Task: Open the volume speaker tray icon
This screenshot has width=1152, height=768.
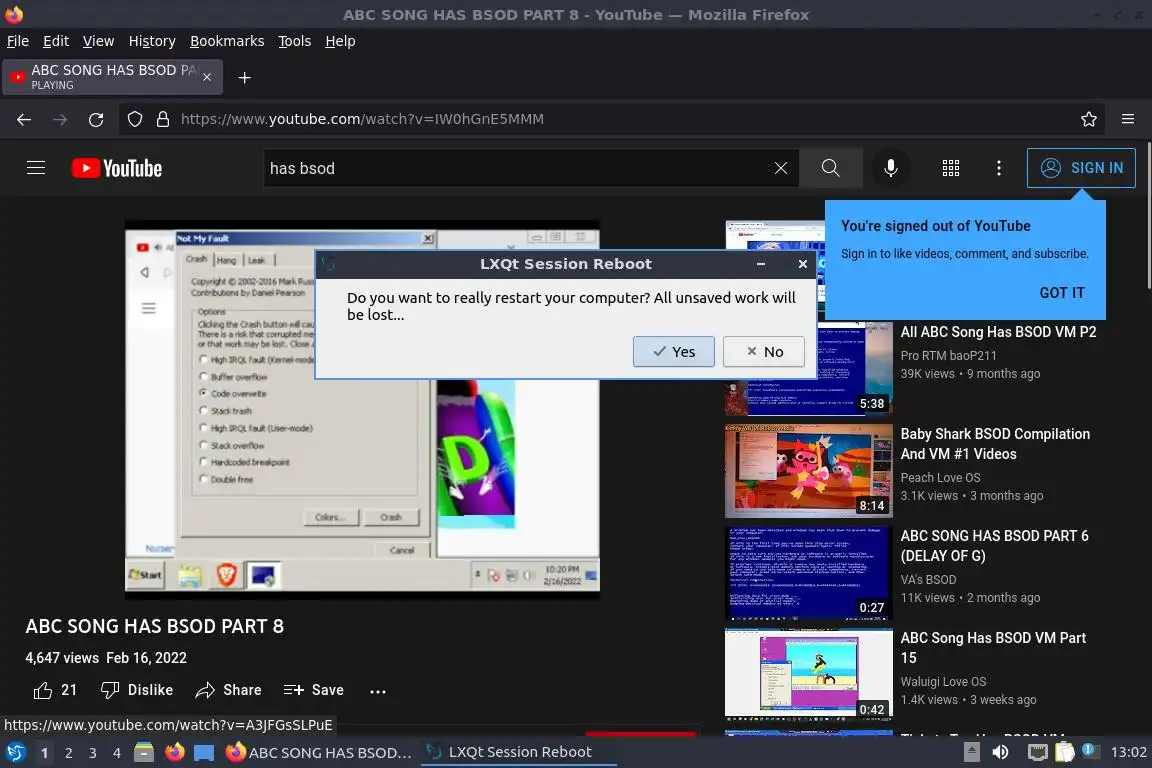Action: [1000, 752]
